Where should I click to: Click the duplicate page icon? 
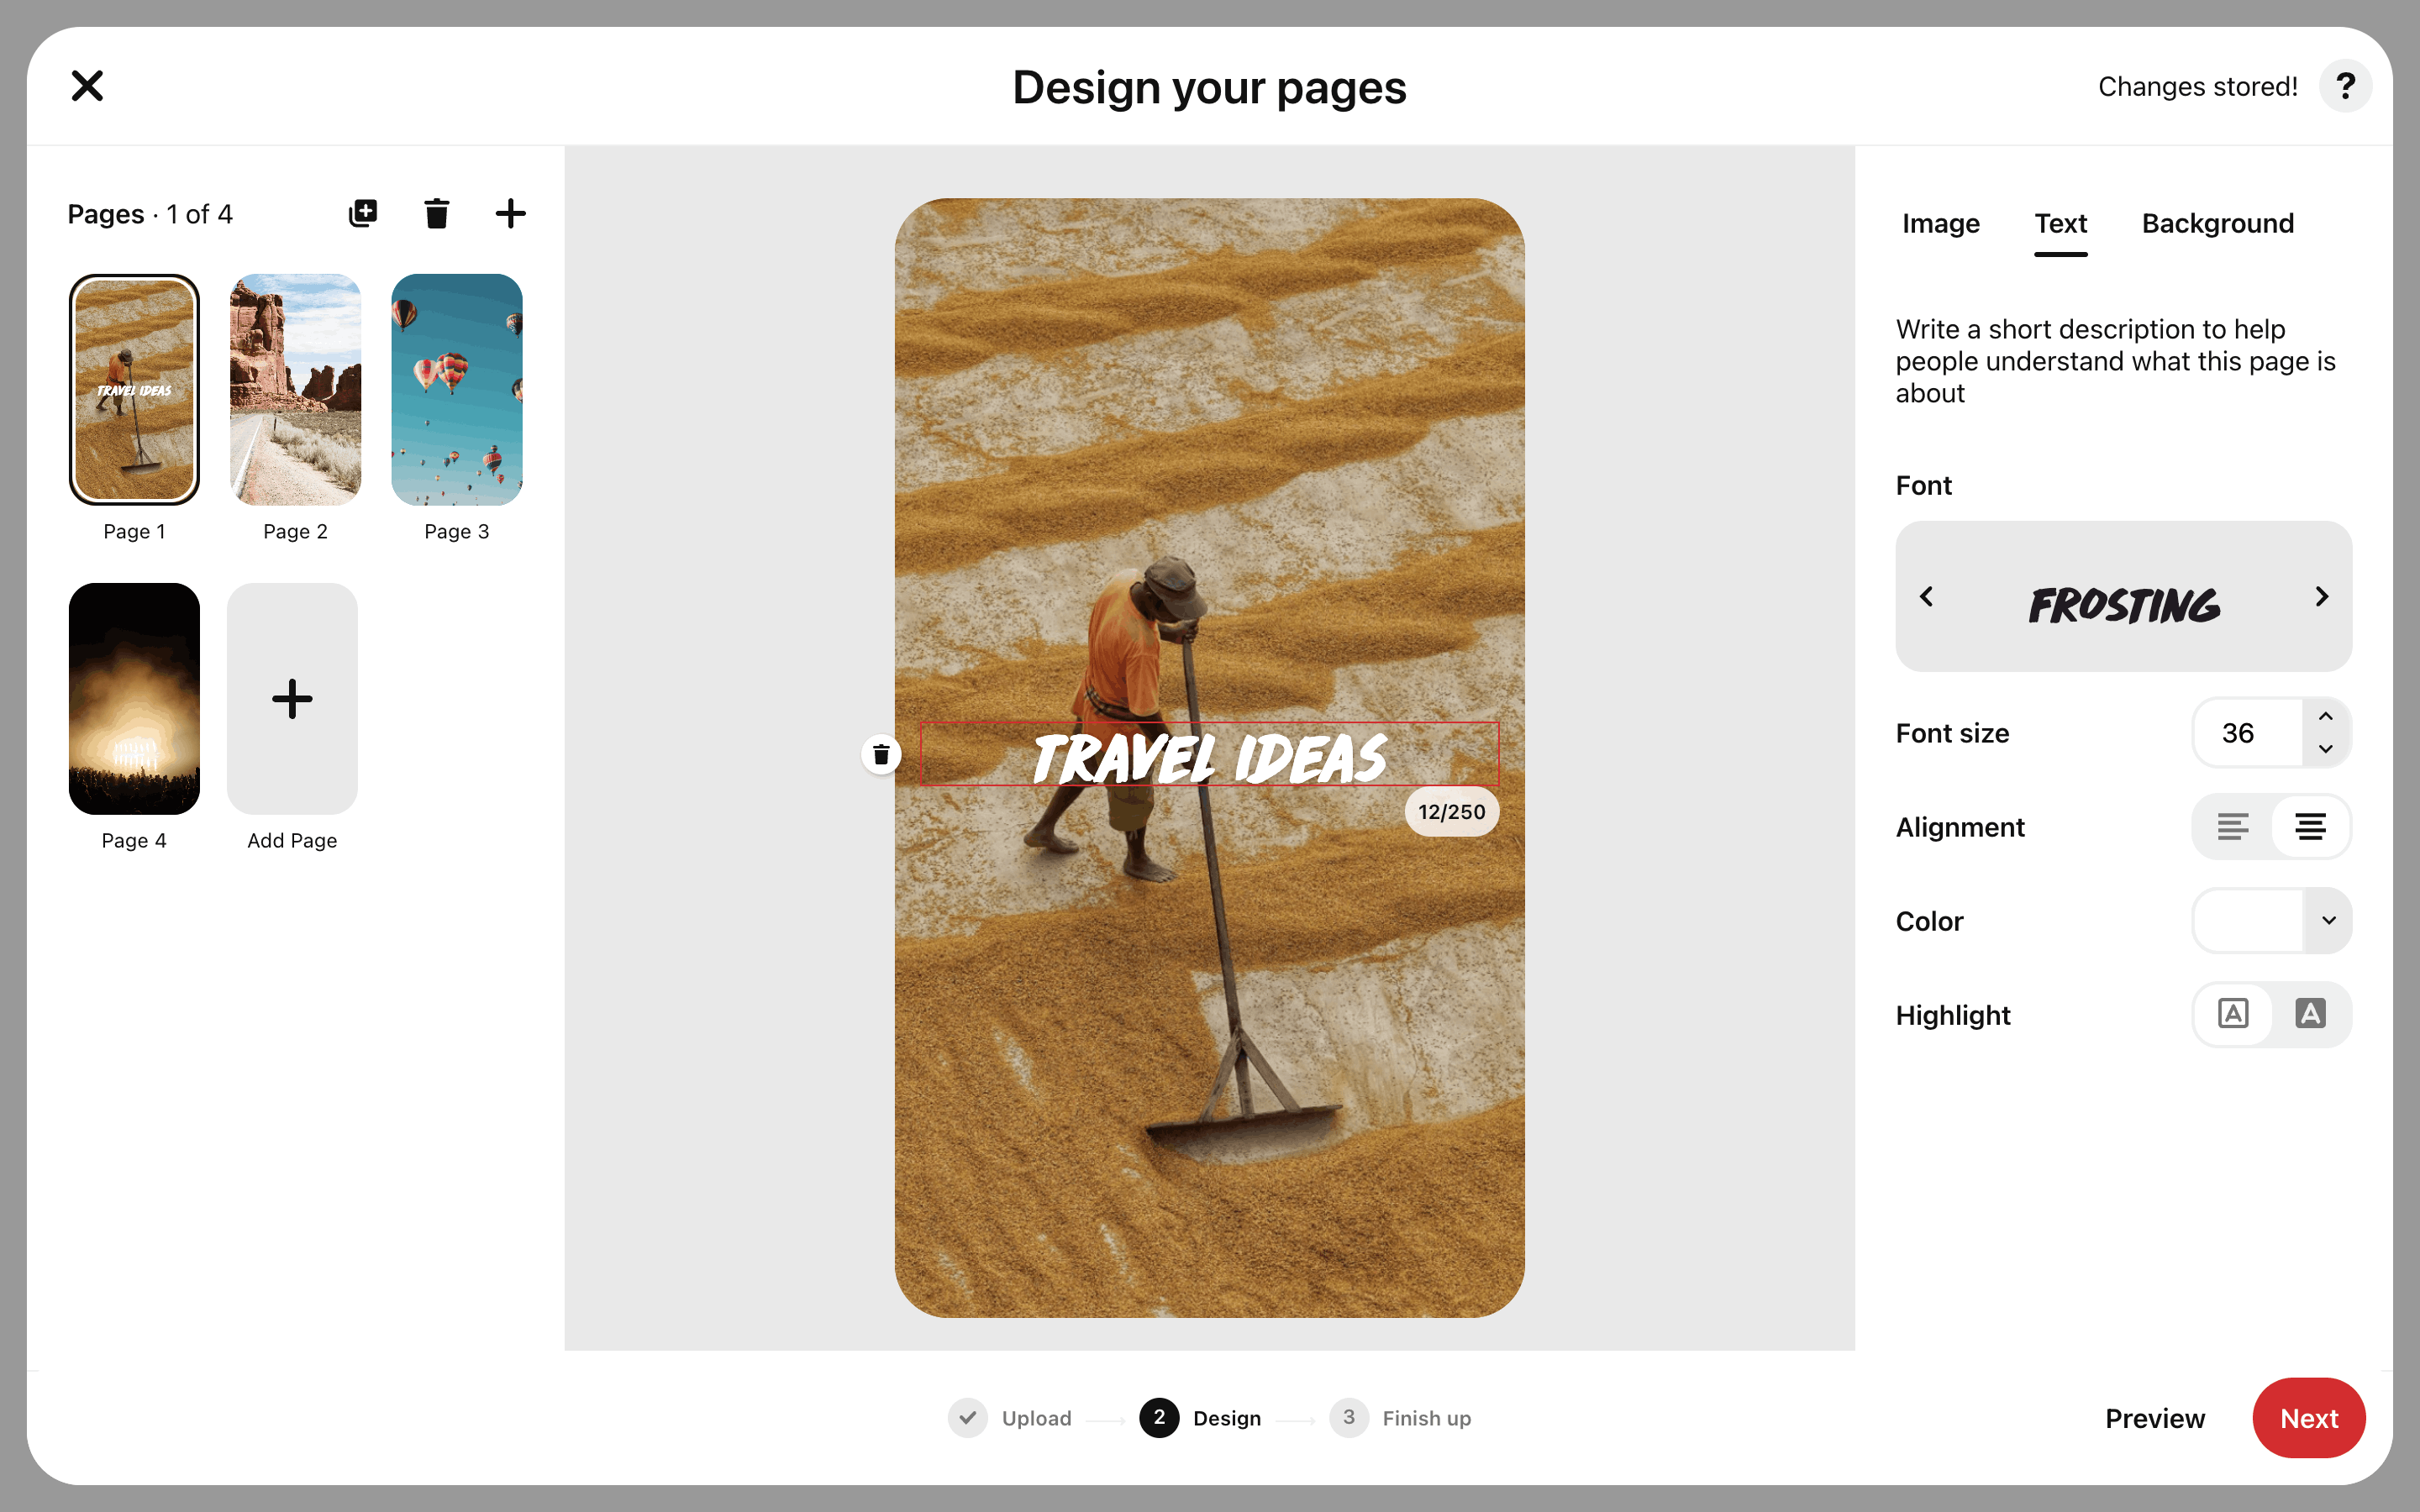pyautogui.click(x=363, y=213)
